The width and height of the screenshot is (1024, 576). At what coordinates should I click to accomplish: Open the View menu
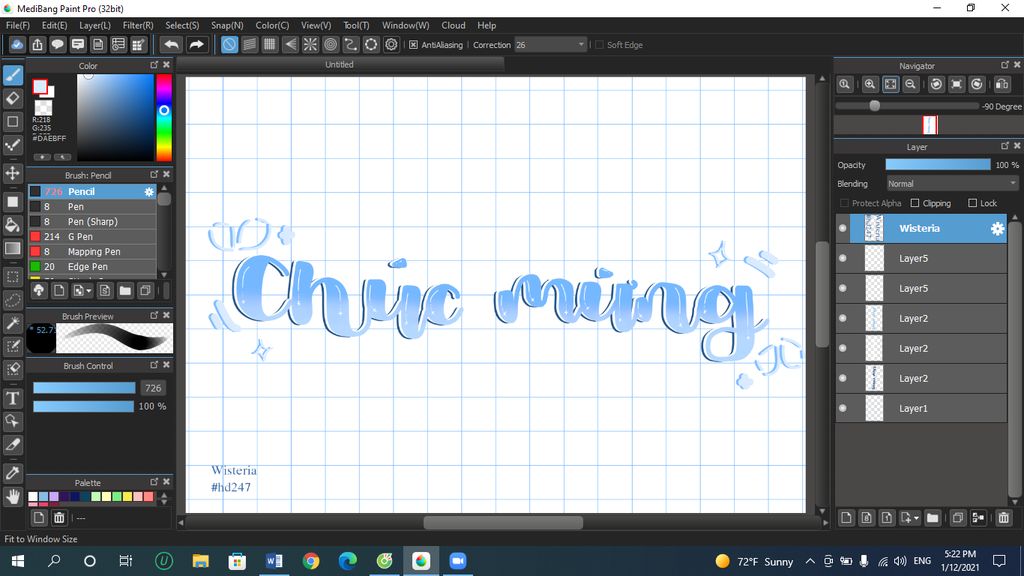(x=315, y=25)
